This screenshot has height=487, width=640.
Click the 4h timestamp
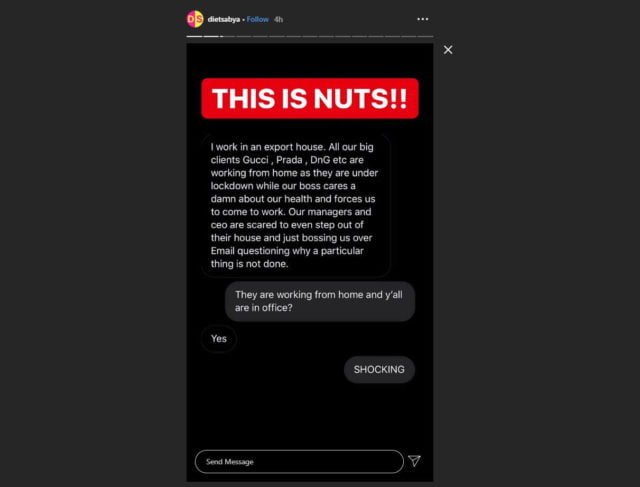(278, 19)
